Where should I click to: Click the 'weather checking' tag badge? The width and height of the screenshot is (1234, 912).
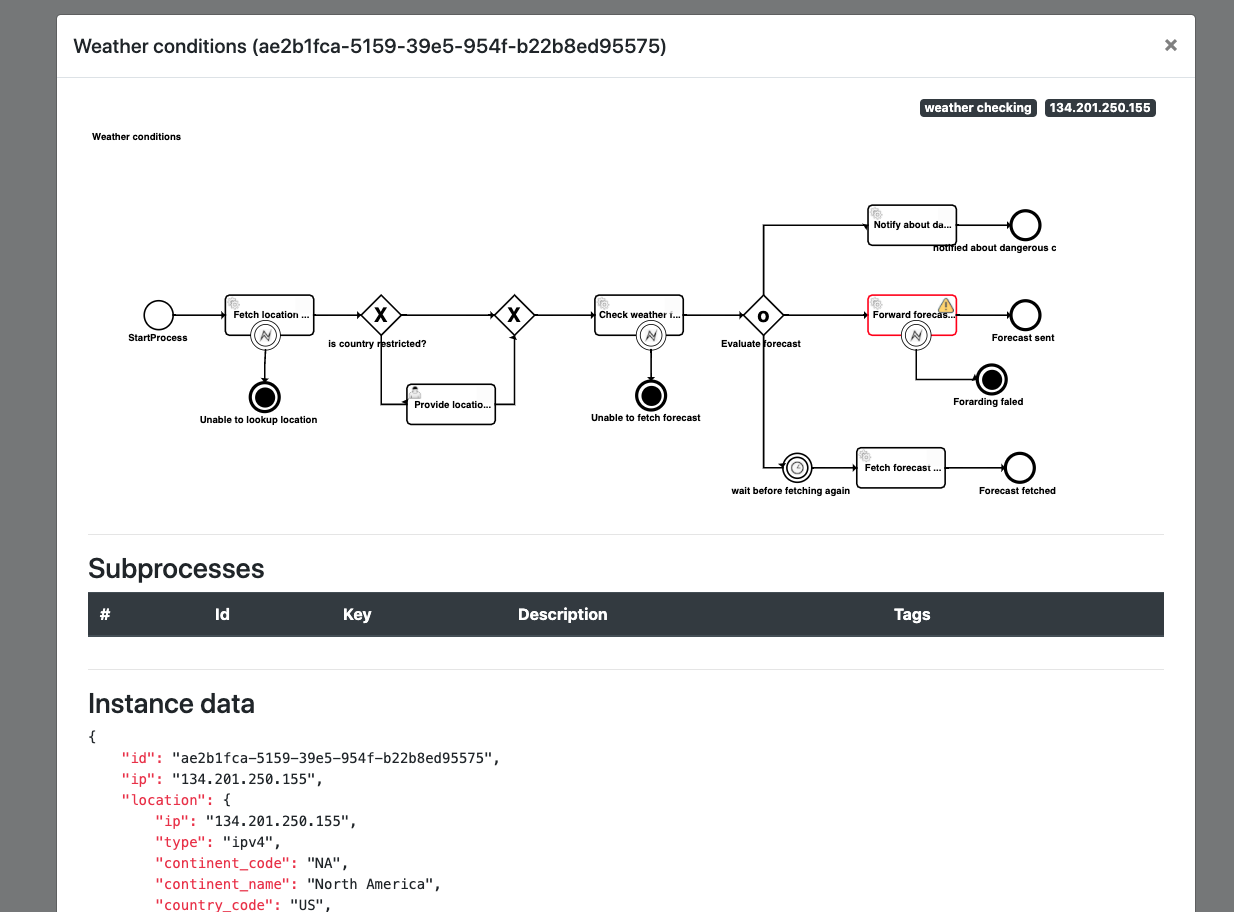(x=977, y=108)
